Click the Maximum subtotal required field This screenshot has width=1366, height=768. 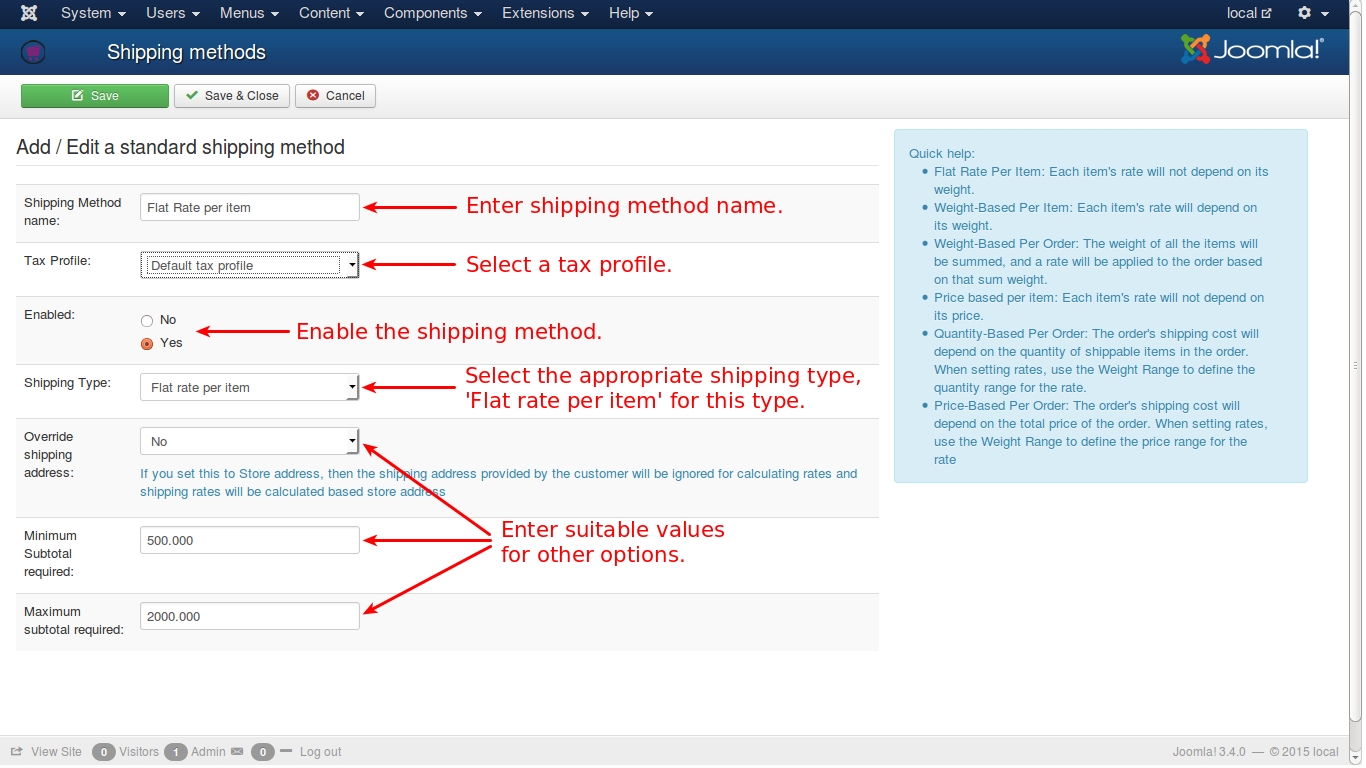tap(249, 616)
